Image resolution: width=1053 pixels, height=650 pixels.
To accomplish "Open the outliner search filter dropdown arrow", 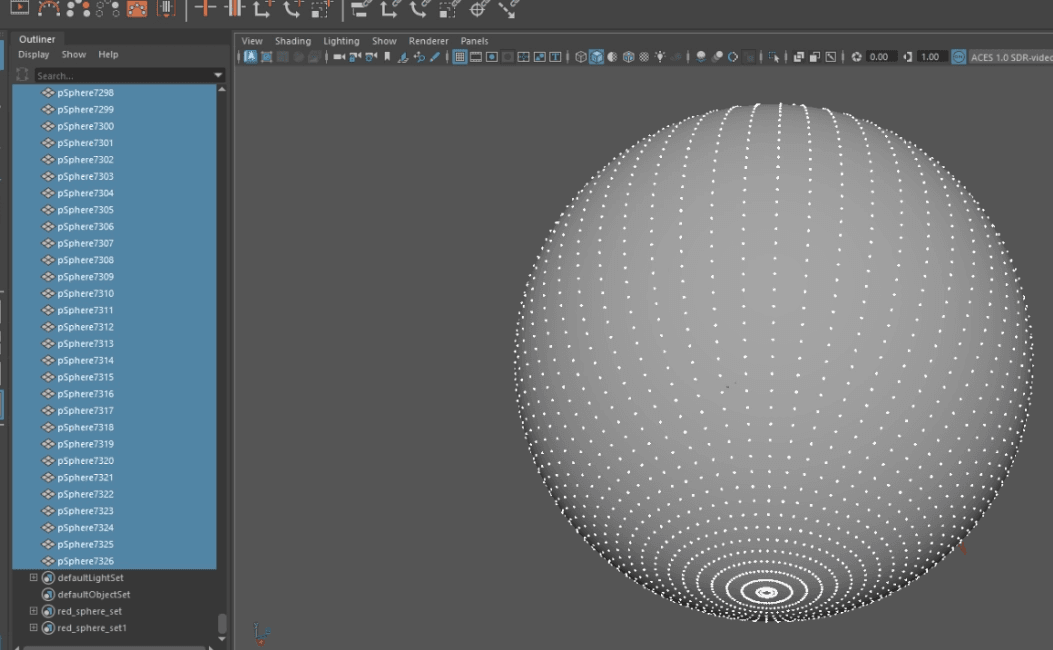I will tap(218, 76).
